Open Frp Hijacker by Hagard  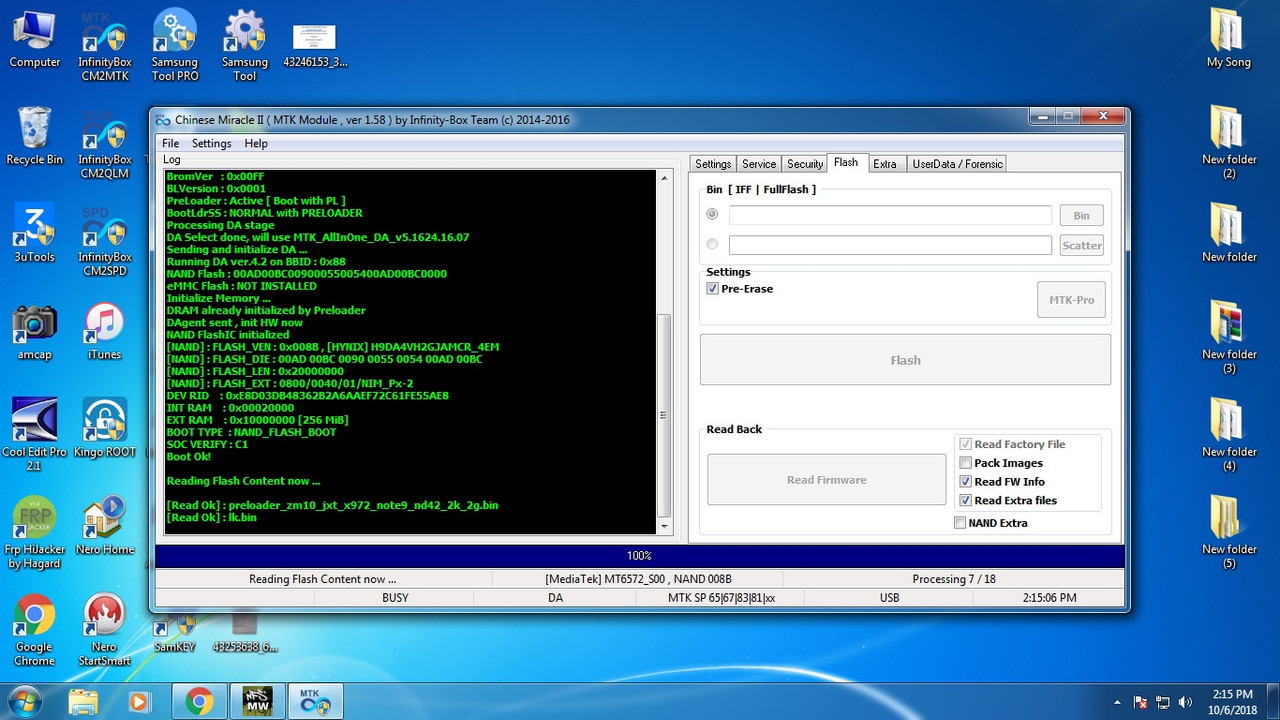click(x=35, y=533)
